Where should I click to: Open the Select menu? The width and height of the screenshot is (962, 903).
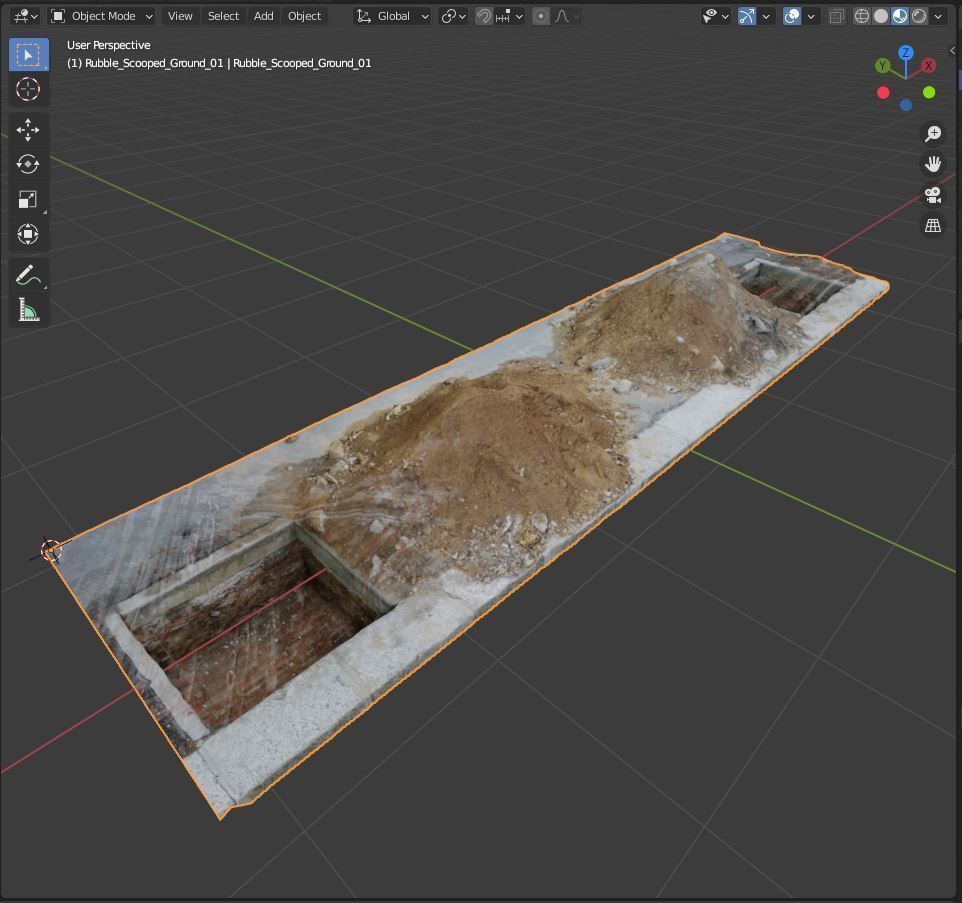tap(223, 16)
